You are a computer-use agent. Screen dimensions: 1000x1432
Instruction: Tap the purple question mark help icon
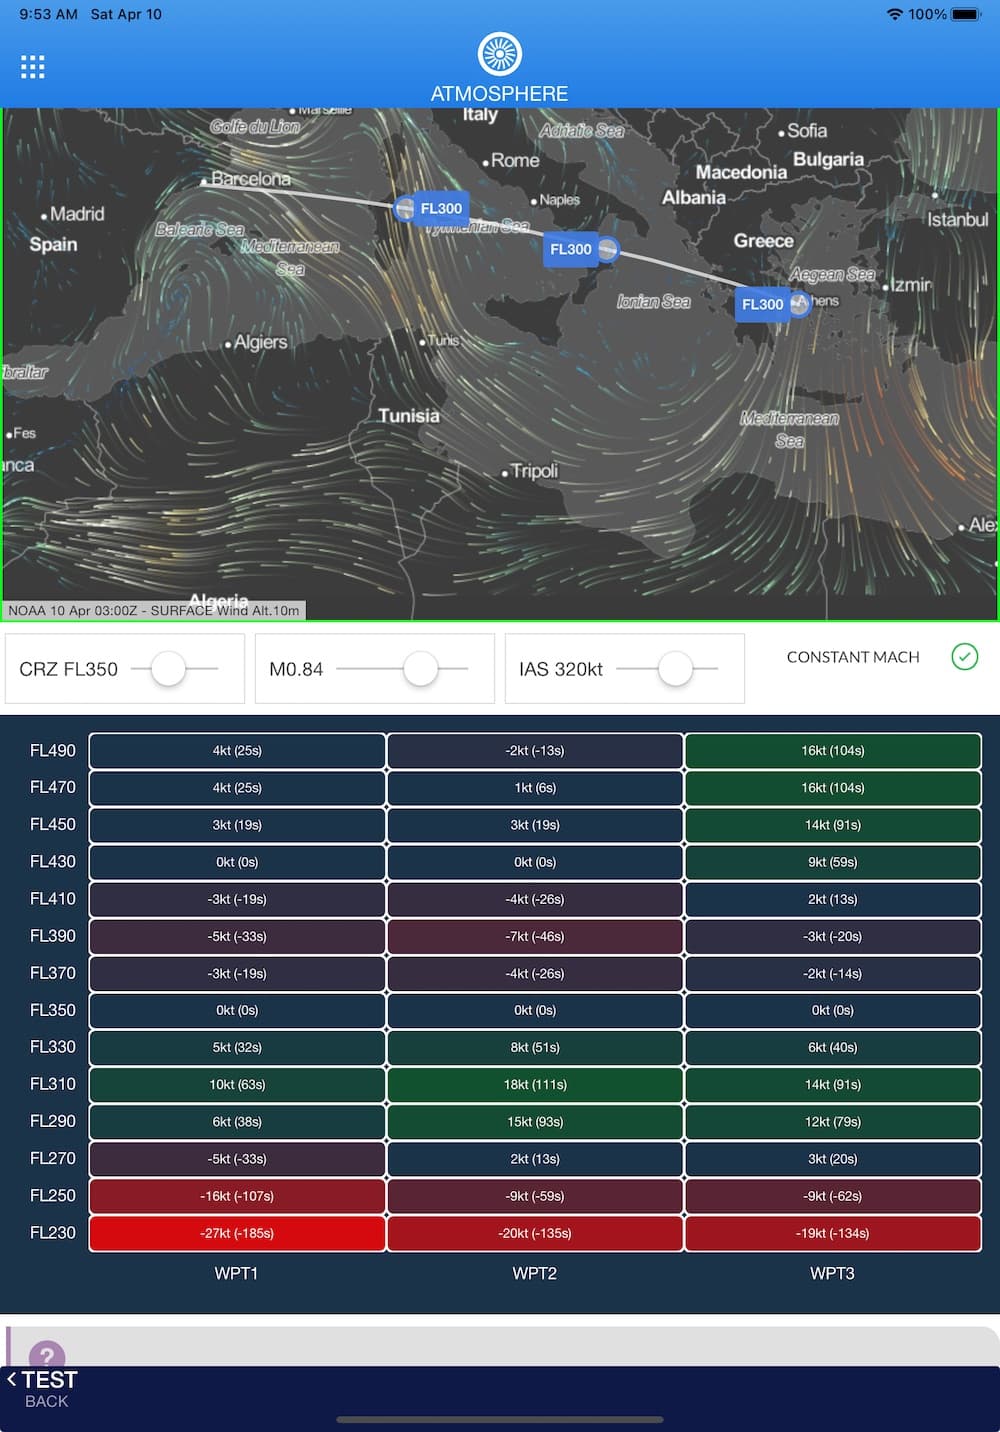click(47, 1353)
